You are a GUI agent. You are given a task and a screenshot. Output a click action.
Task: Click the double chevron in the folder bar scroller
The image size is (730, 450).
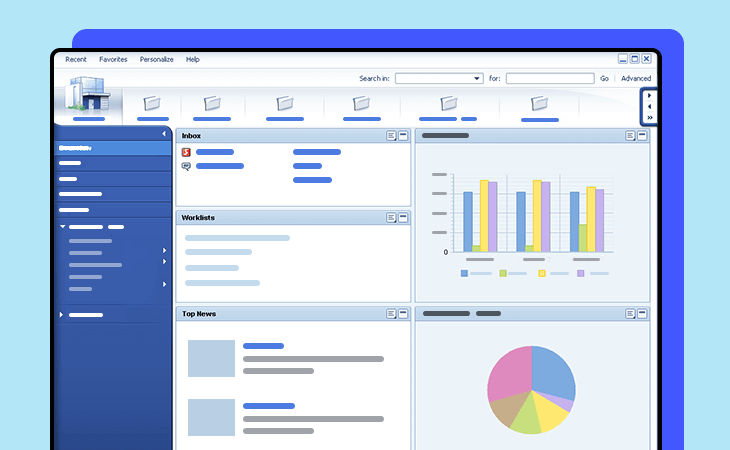649,118
